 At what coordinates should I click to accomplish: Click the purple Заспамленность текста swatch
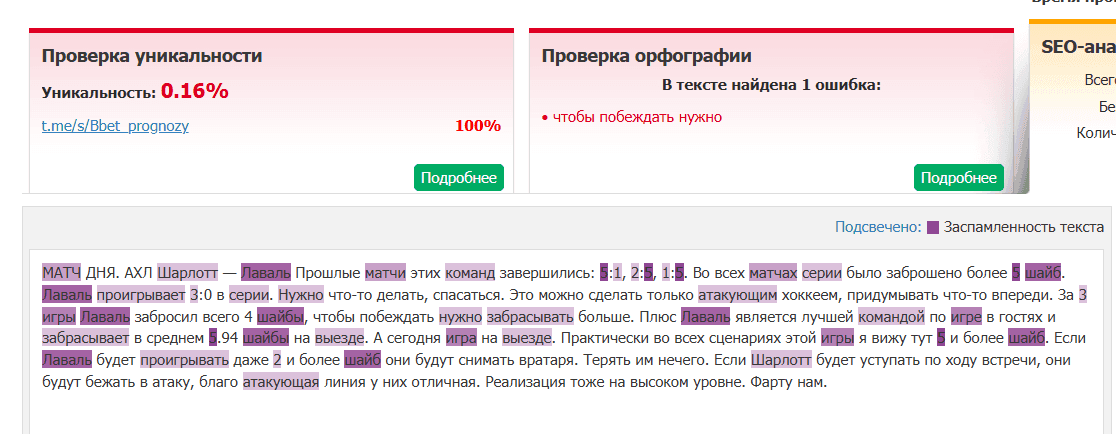(x=934, y=228)
